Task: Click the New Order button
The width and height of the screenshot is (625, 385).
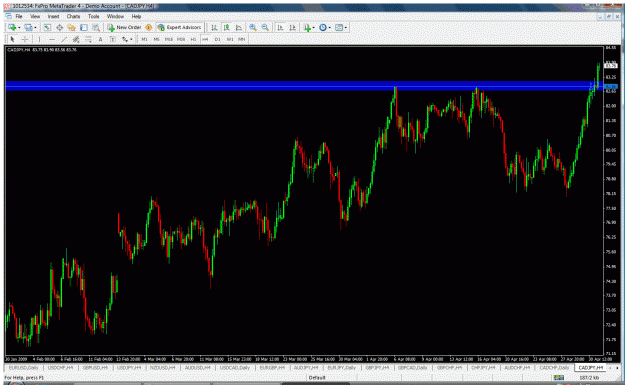Action: pos(124,27)
